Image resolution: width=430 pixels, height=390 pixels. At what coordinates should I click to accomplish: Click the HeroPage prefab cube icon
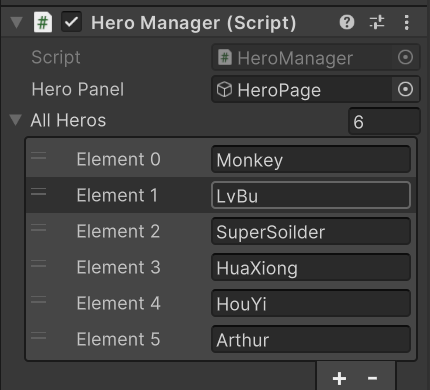(224, 90)
